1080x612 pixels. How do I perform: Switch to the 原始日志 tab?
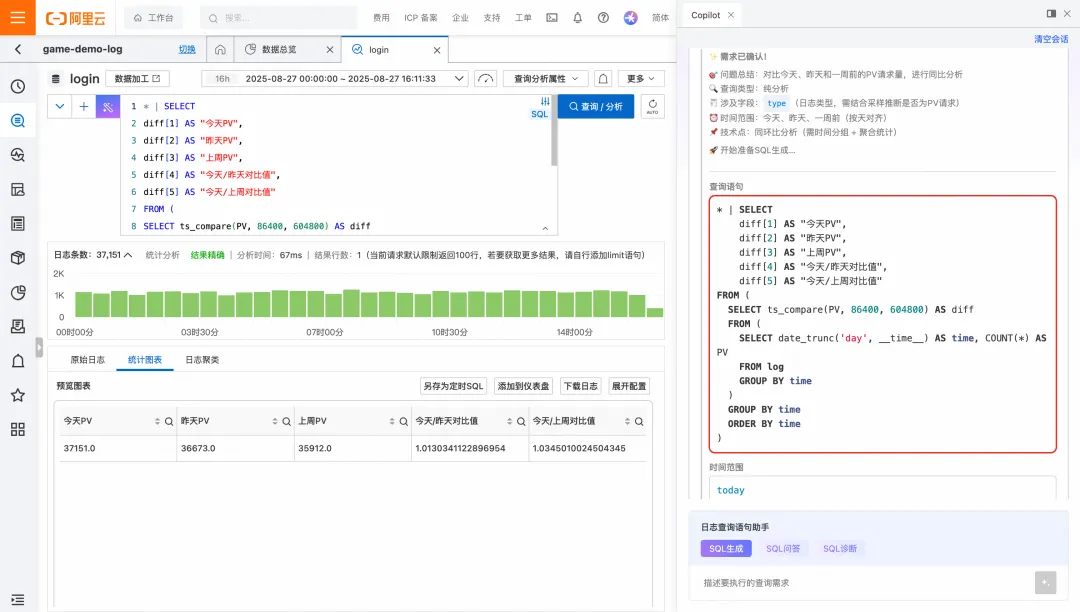click(x=87, y=359)
